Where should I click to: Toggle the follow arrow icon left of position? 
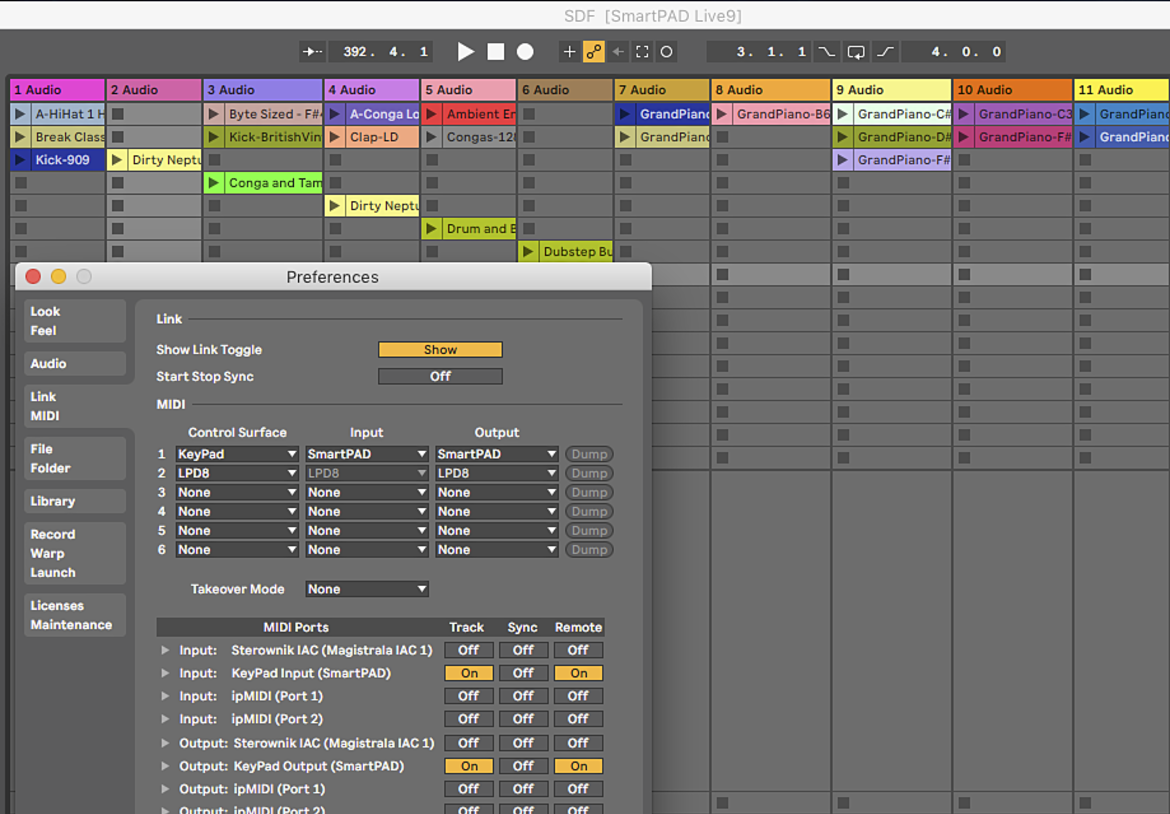point(312,51)
